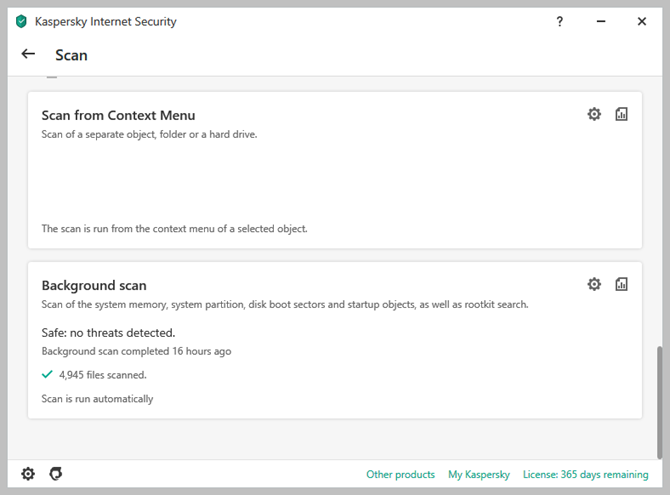Open the My Kaspersky link
Image resolution: width=670 pixels, height=495 pixels.
pos(478,475)
